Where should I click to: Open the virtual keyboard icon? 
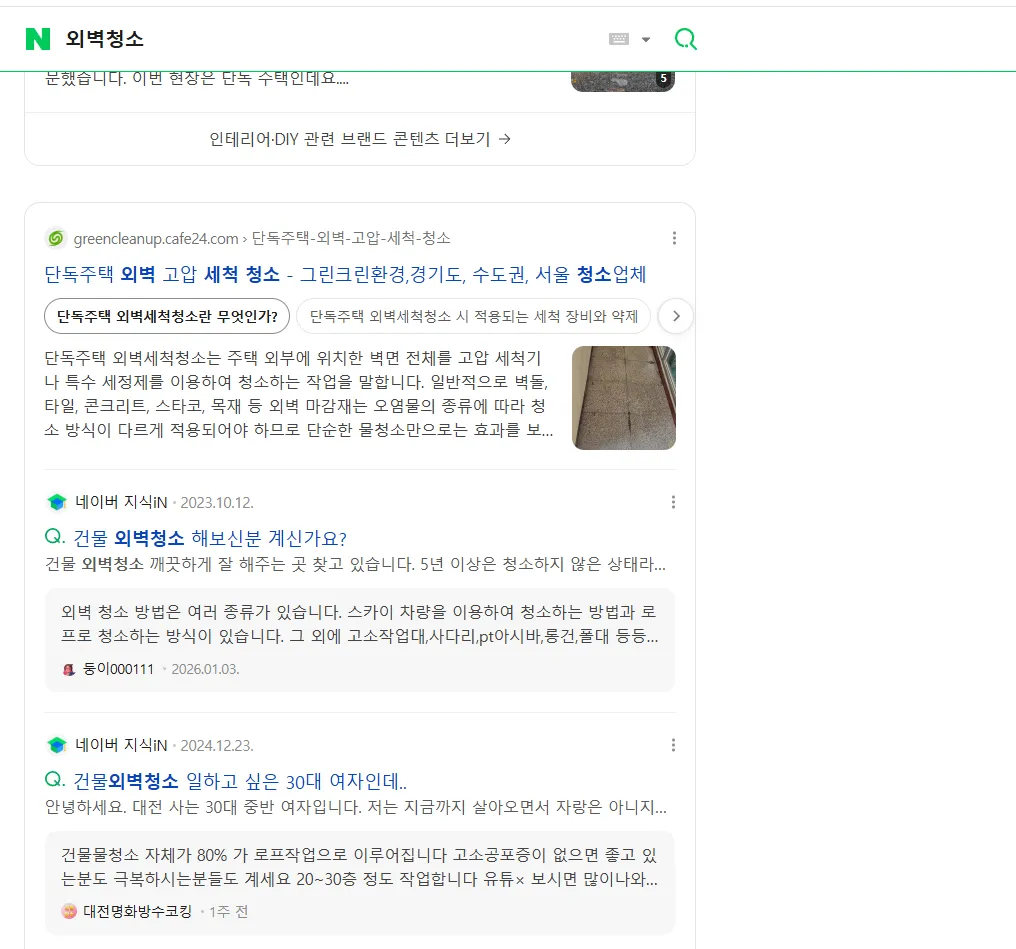point(619,39)
